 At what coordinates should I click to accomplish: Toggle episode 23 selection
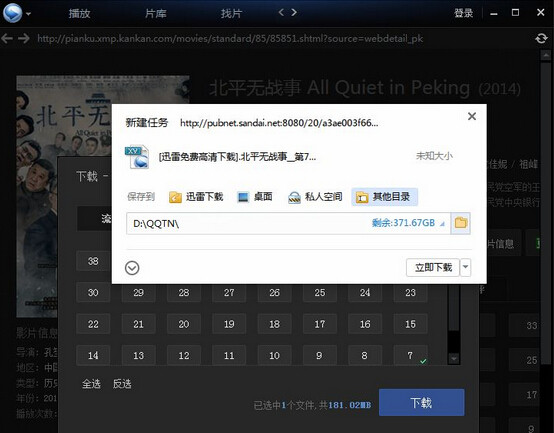coord(410,292)
